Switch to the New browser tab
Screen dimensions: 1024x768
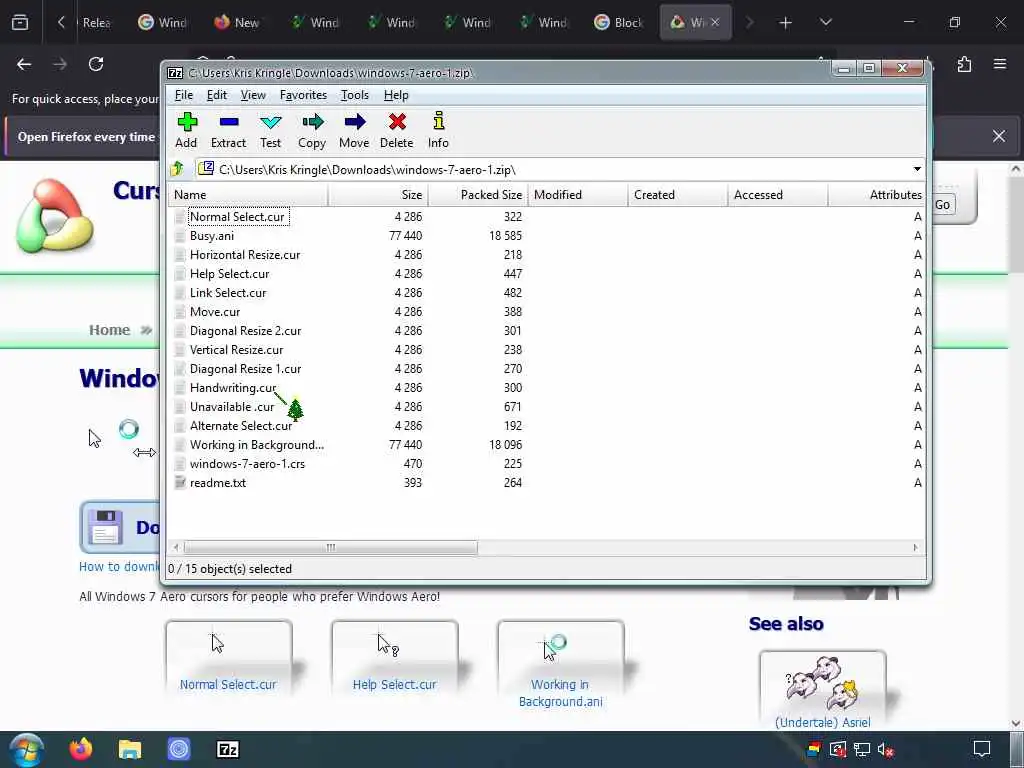point(237,22)
